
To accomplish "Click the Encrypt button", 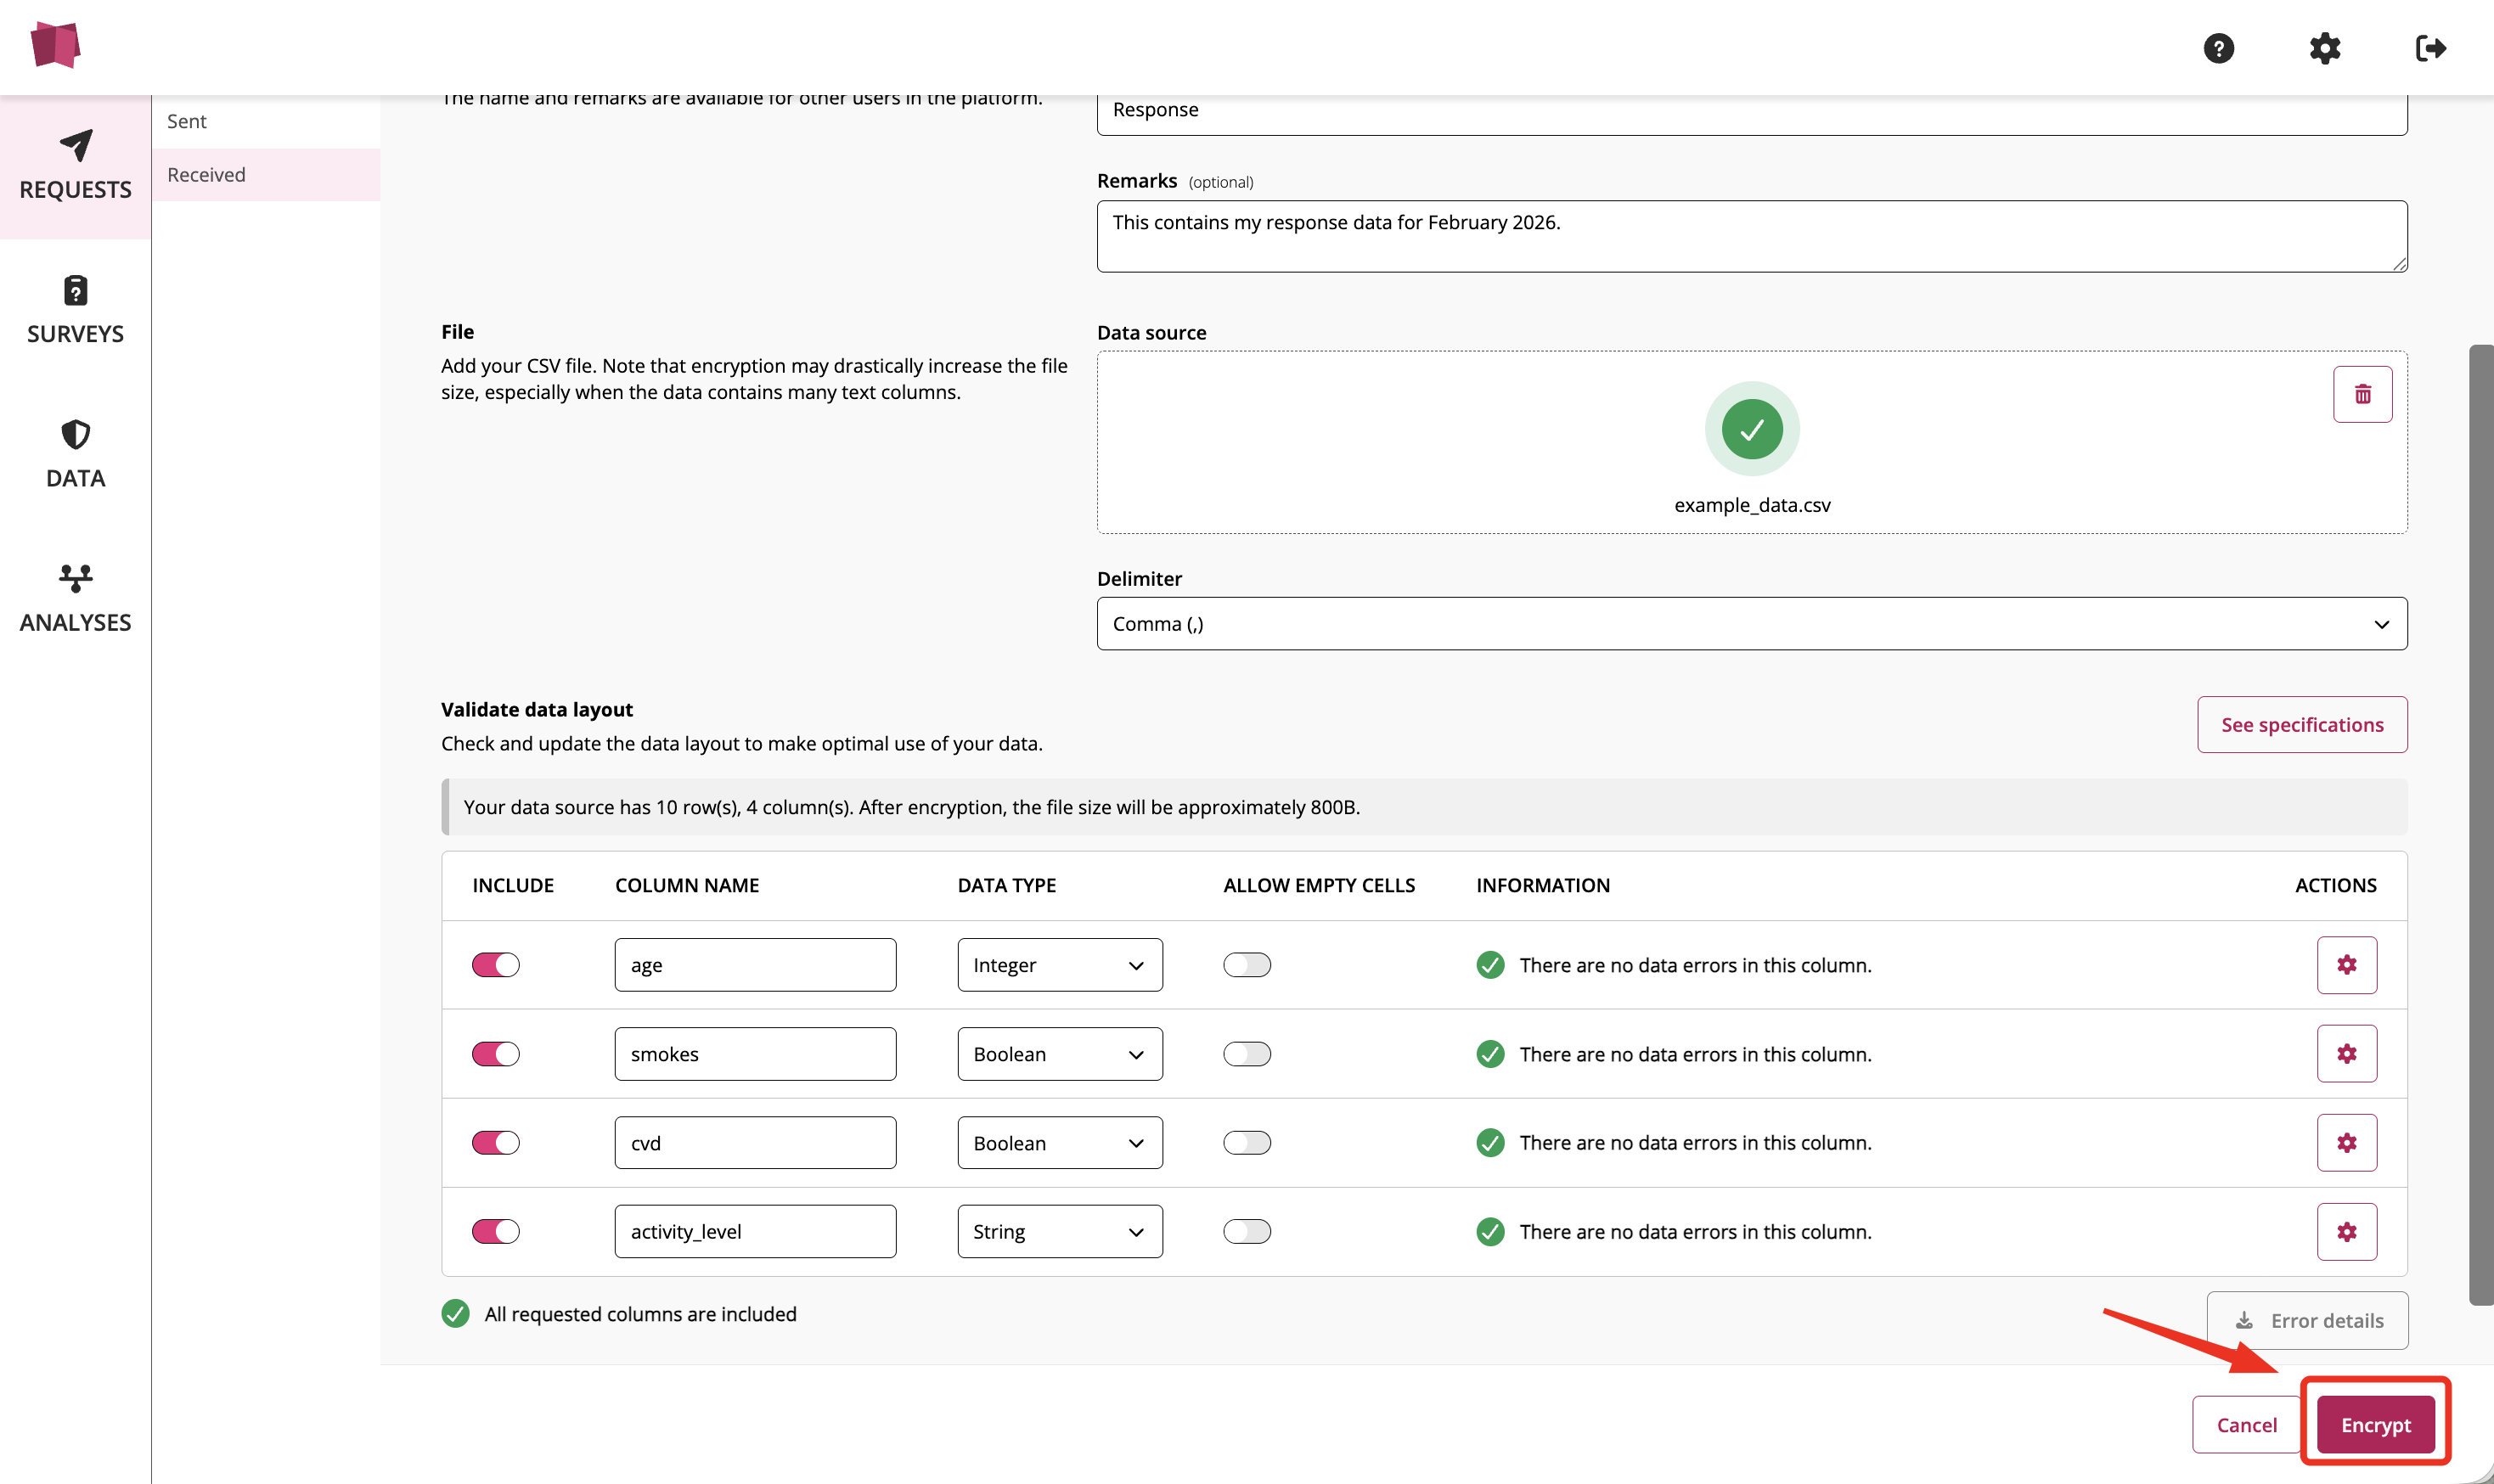I will 2375,1424.
